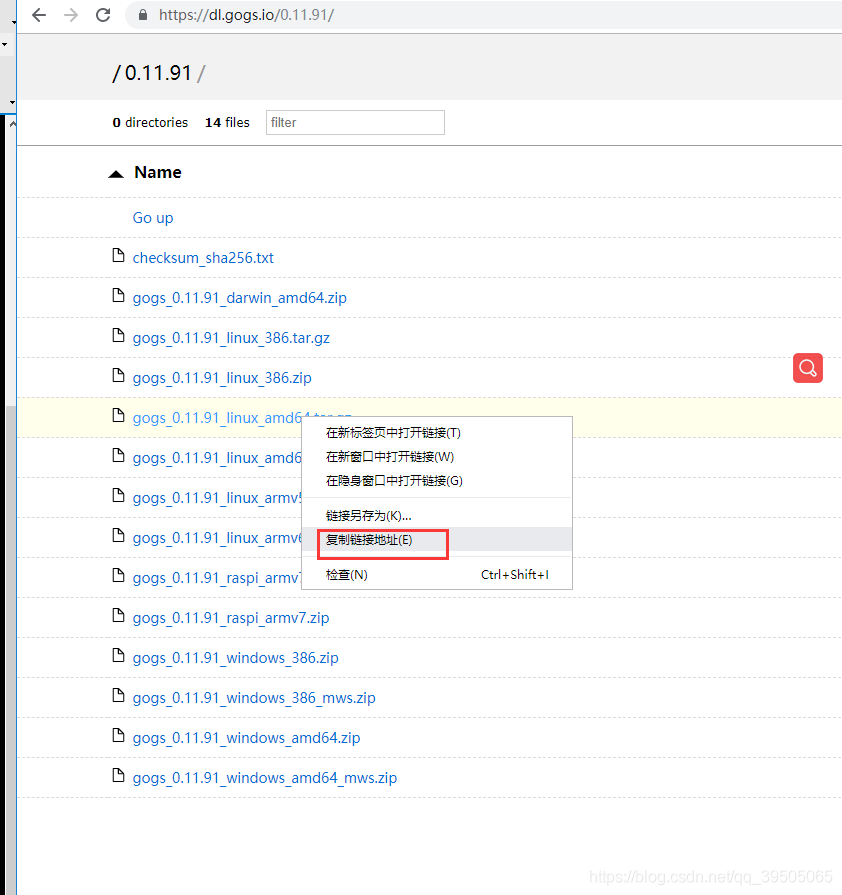Viewport: 842px width, 895px height.
Task: Click the file icon beside gogs_0.11.91_darwin_amd64.zip
Action: click(x=118, y=296)
